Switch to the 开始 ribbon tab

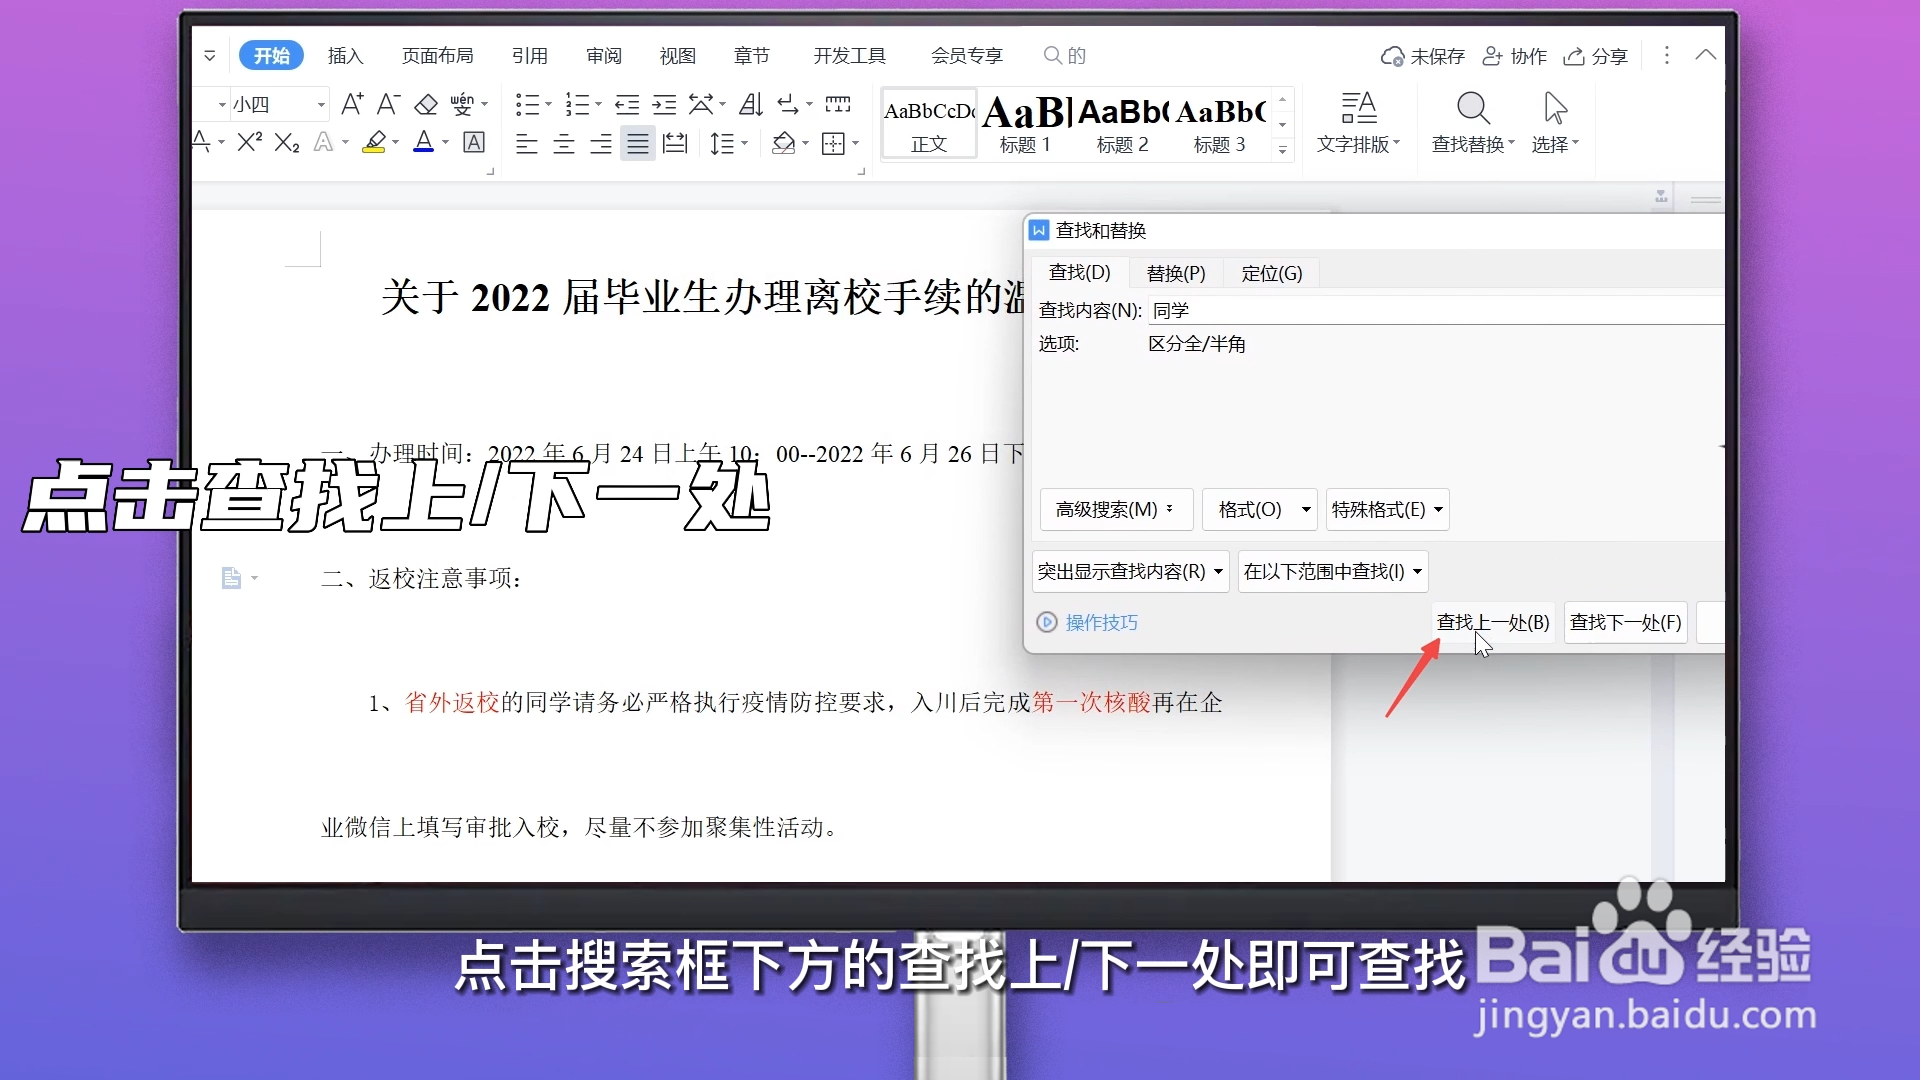click(x=271, y=56)
